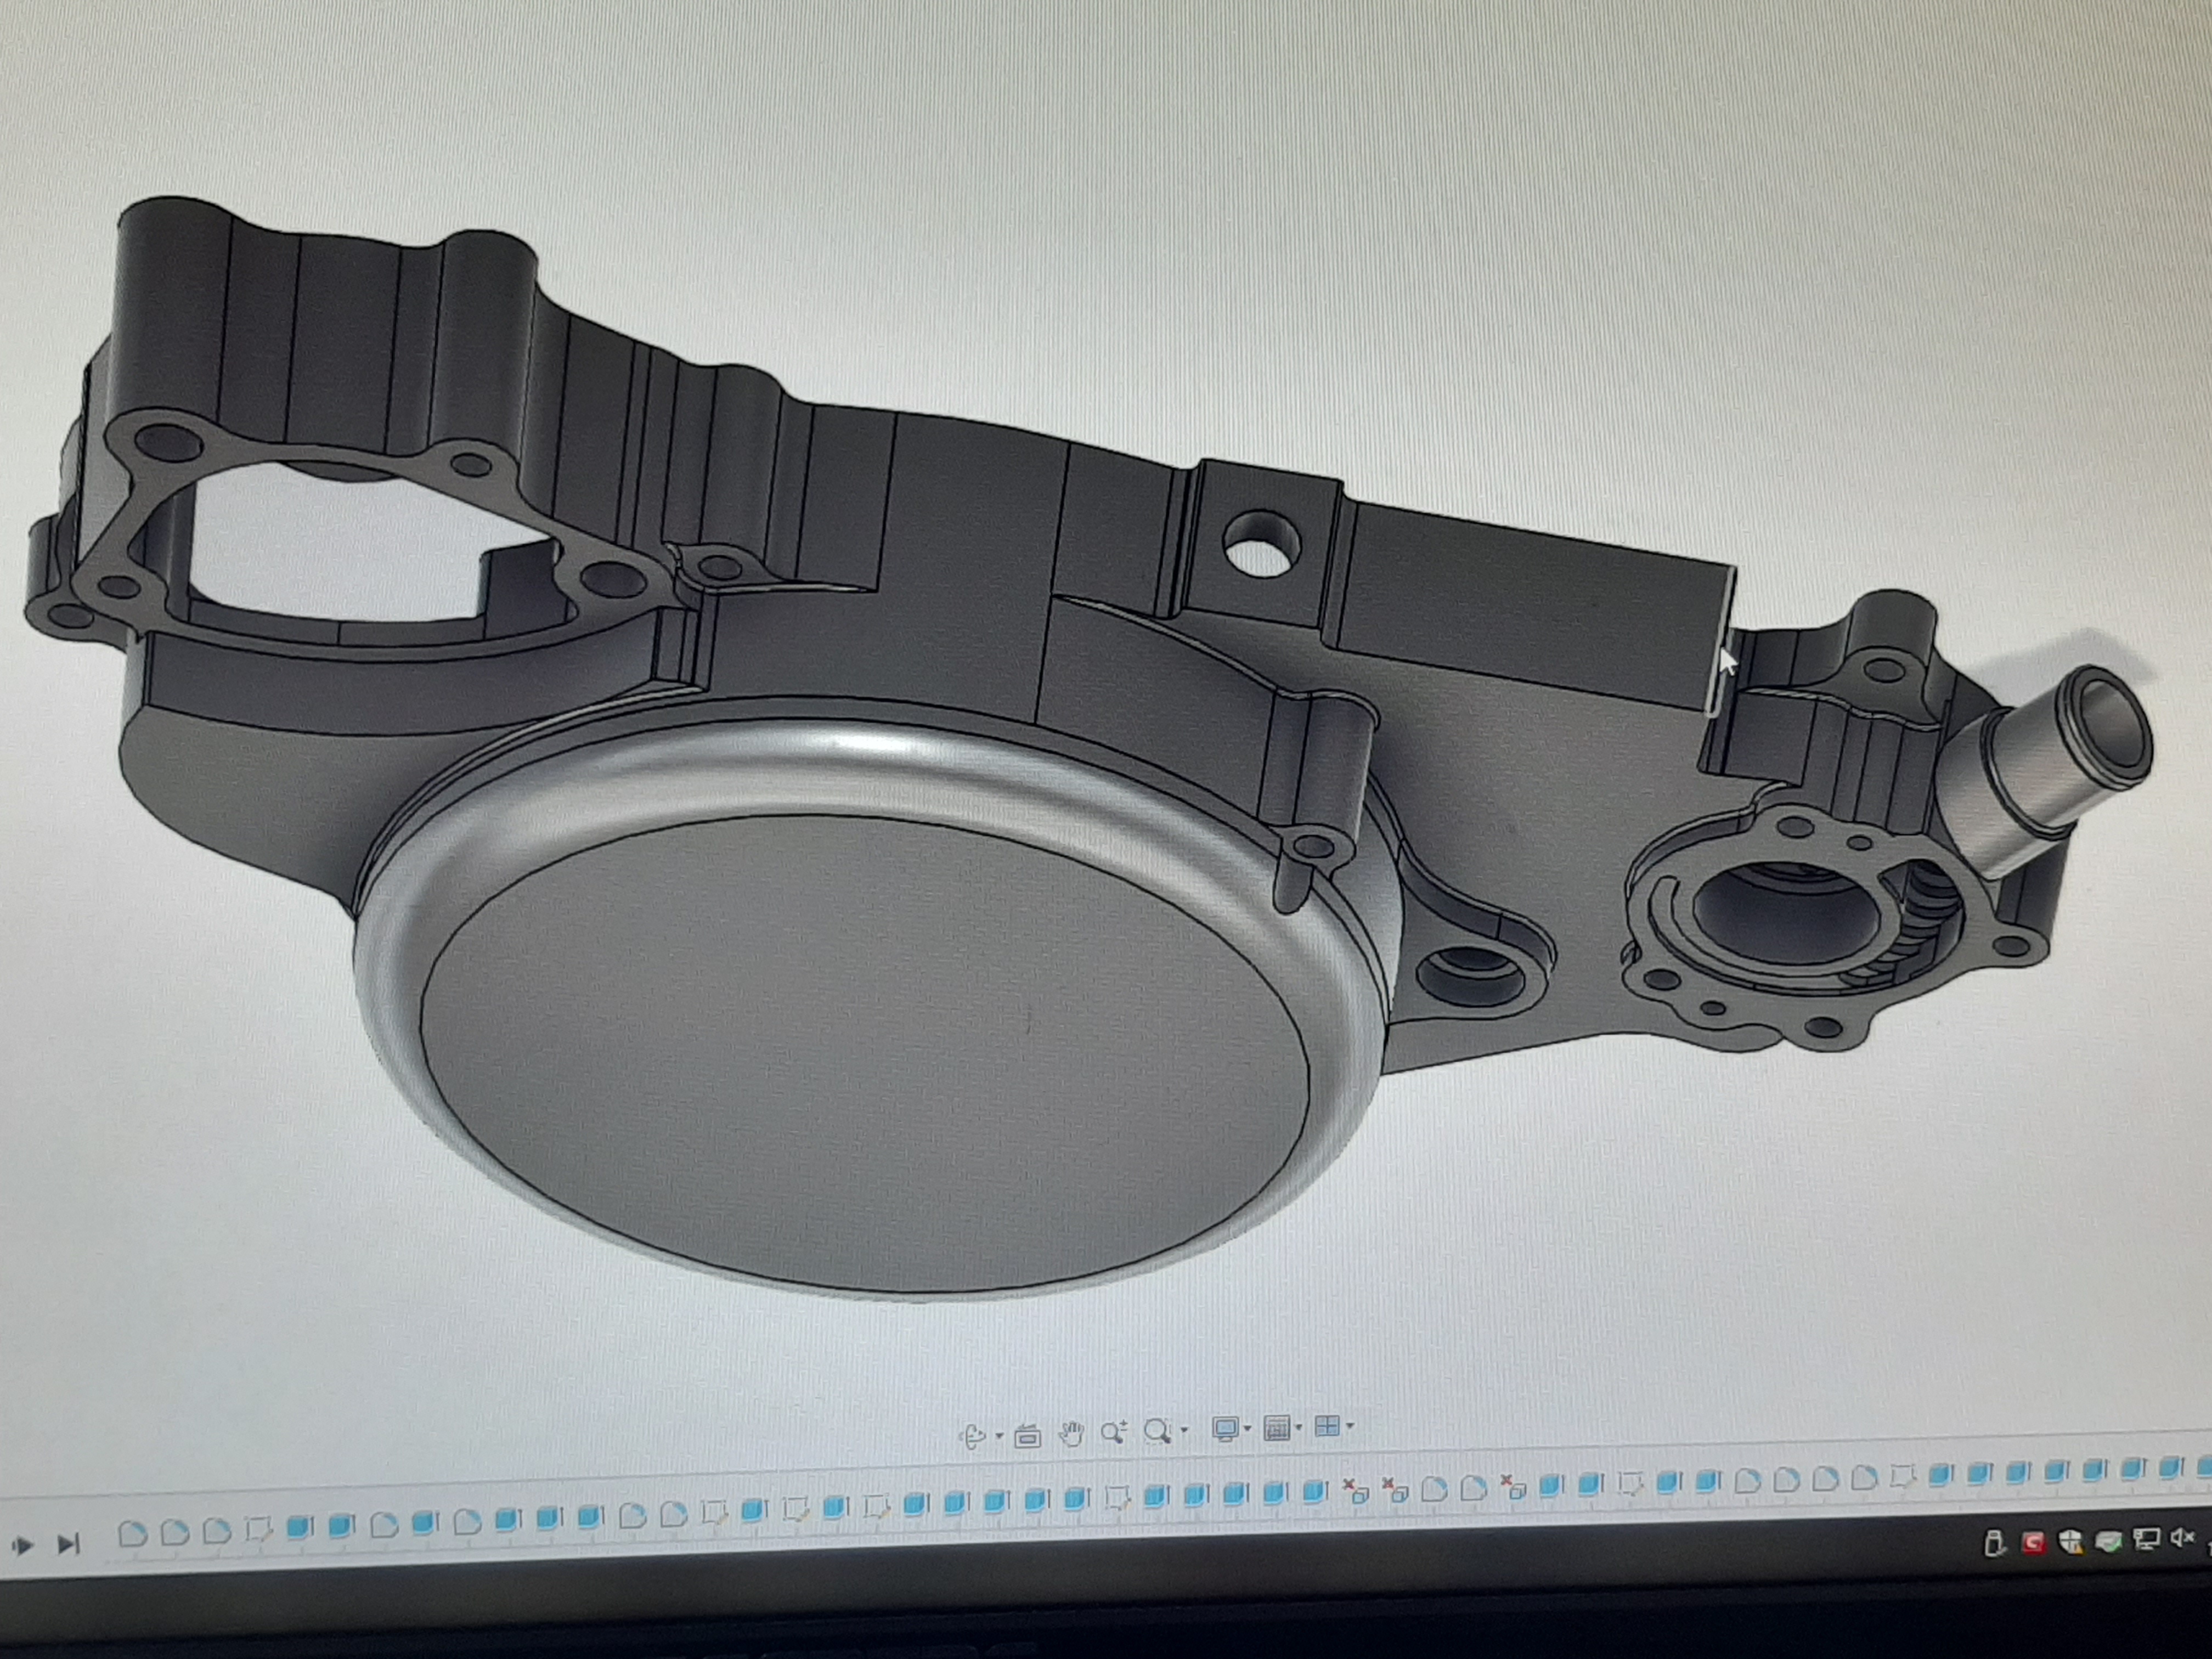
Task: Click the first sketch feature in timeline
Action: pos(258,1530)
